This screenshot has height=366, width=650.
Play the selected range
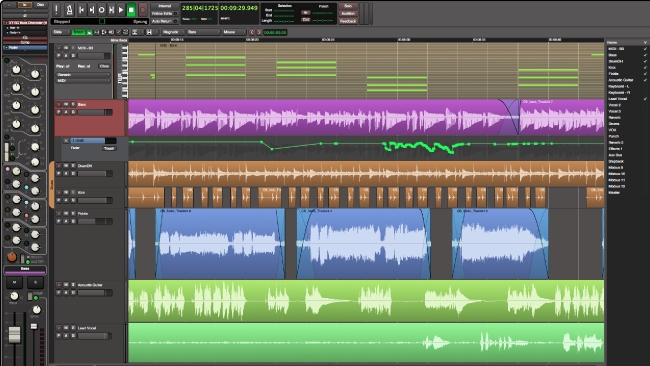[x=111, y=9]
